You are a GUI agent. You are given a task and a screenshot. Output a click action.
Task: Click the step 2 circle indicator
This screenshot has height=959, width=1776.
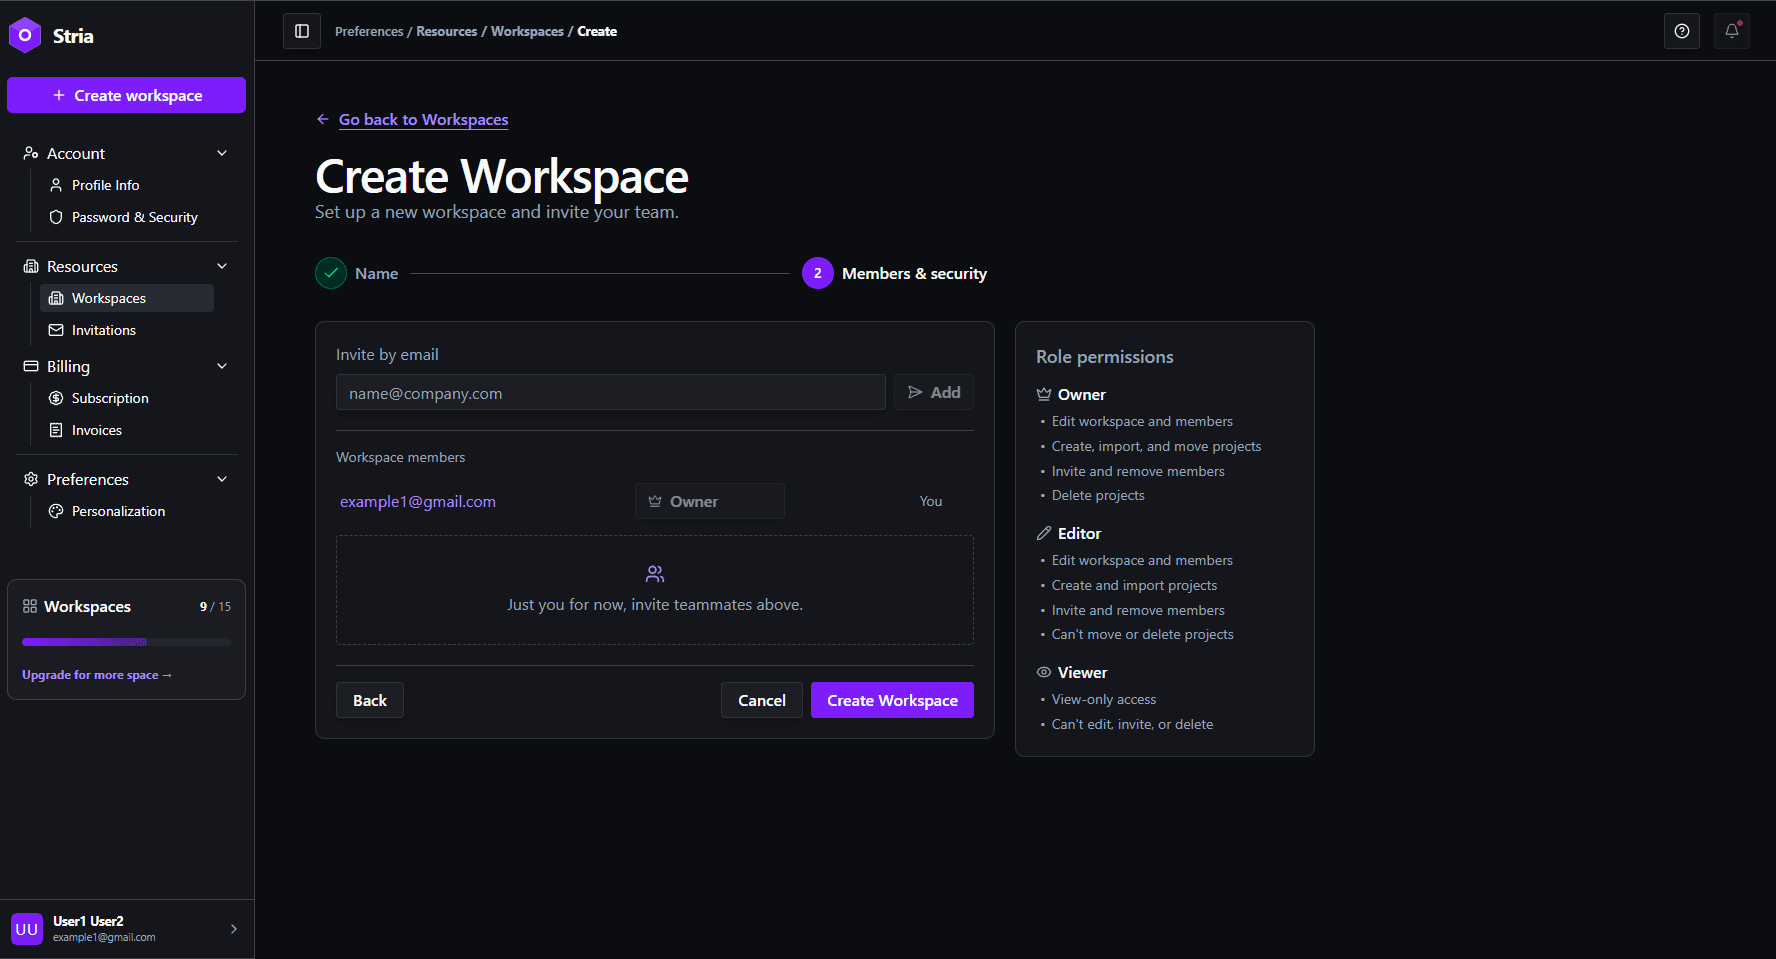pyautogui.click(x=818, y=273)
